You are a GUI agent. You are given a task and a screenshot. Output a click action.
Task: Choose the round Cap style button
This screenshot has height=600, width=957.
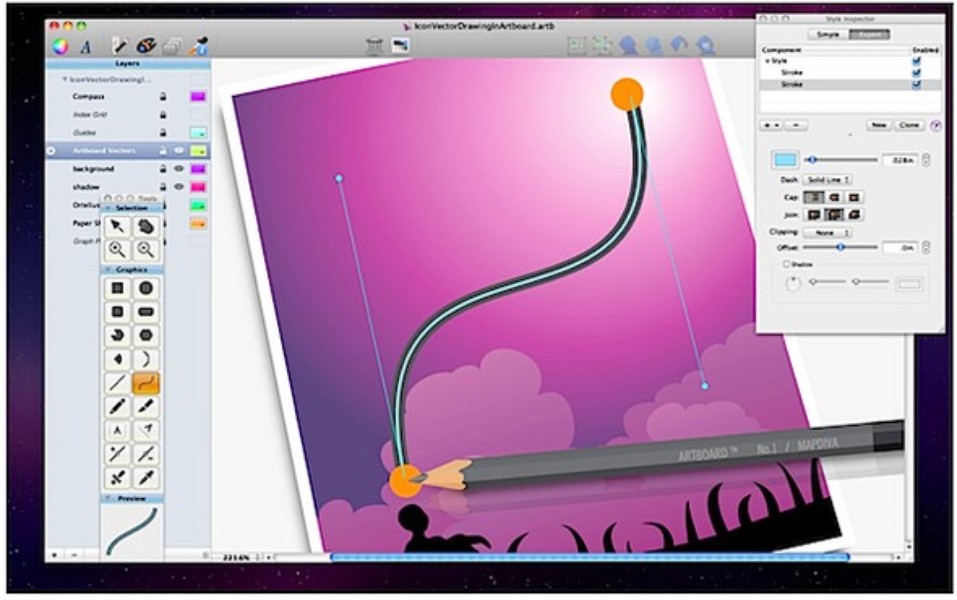[x=834, y=198]
